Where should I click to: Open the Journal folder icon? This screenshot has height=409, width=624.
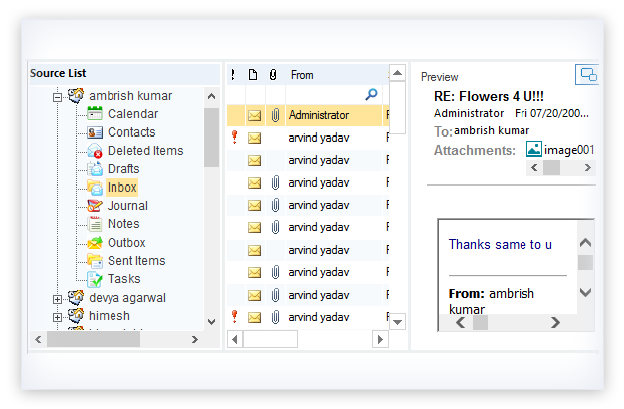click(95, 206)
